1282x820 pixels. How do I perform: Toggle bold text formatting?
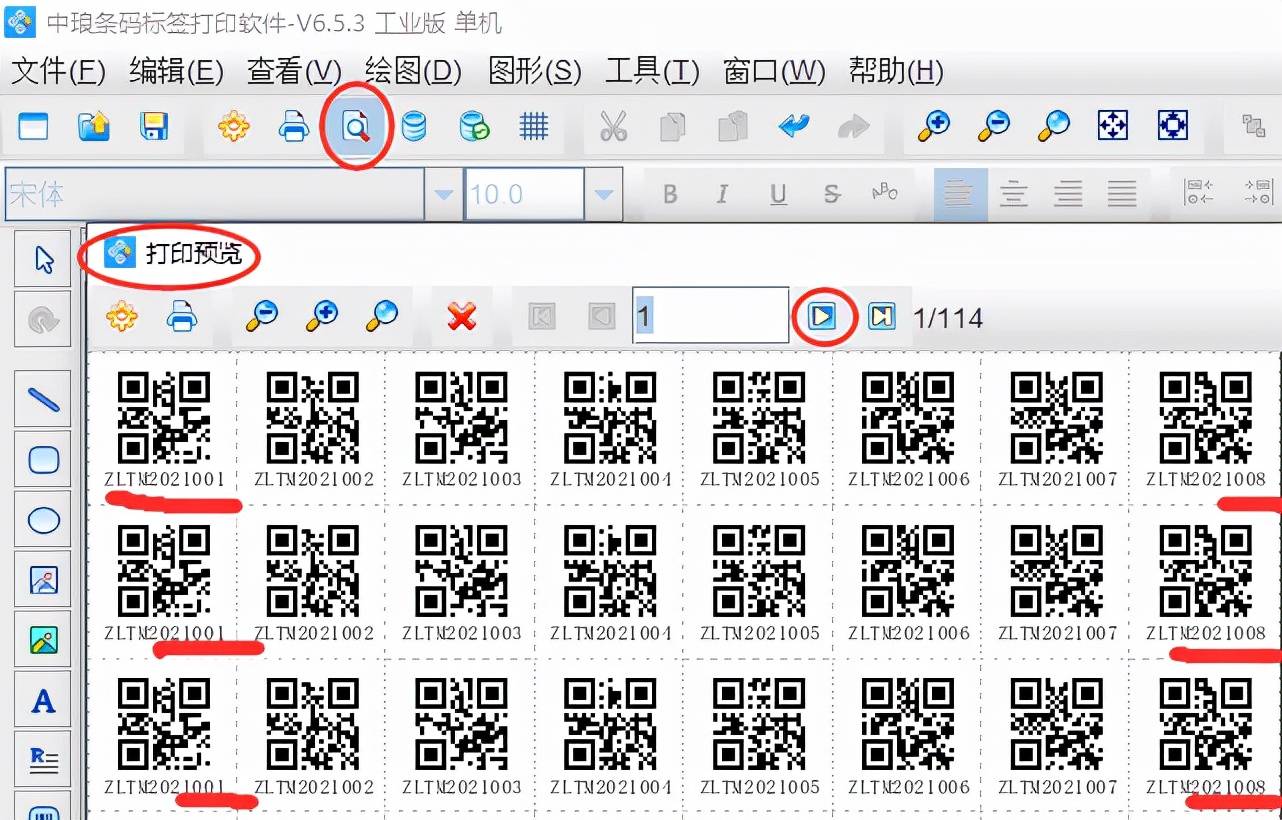(x=670, y=194)
